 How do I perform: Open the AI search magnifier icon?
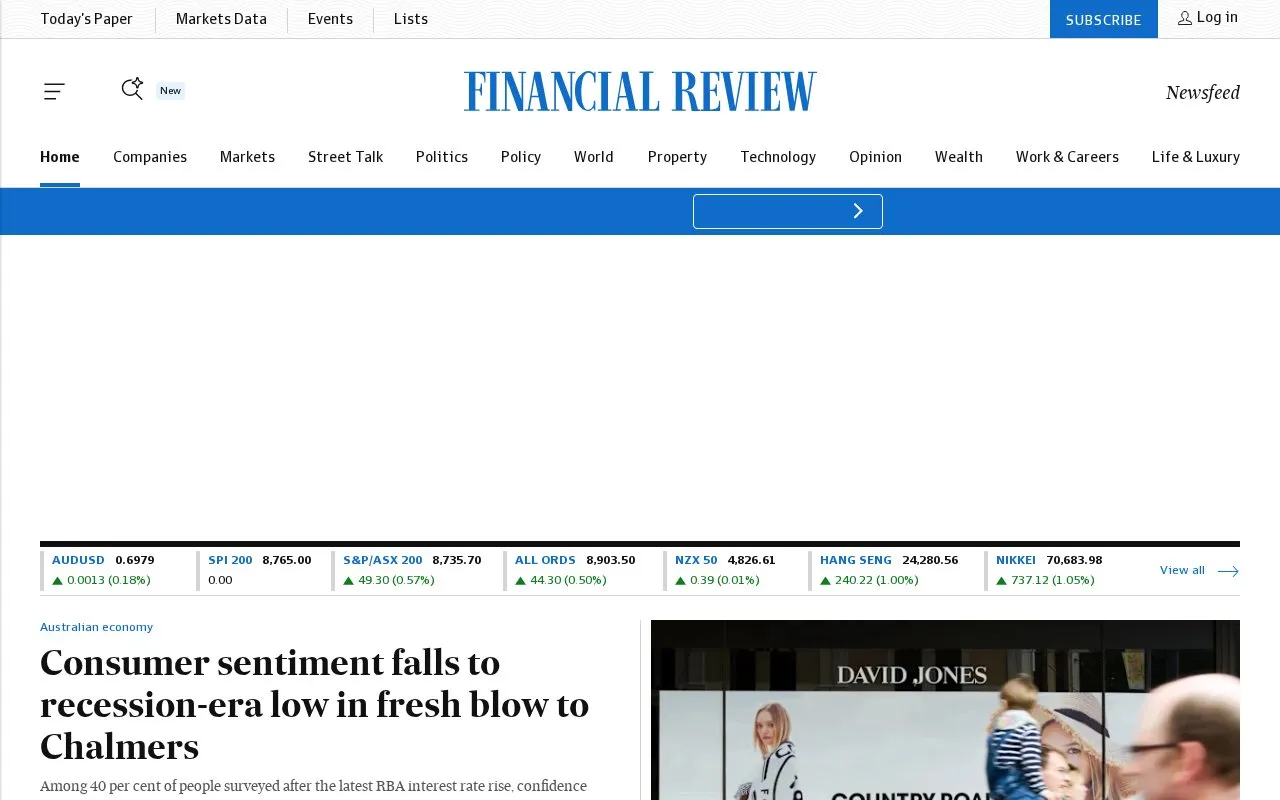point(132,89)
